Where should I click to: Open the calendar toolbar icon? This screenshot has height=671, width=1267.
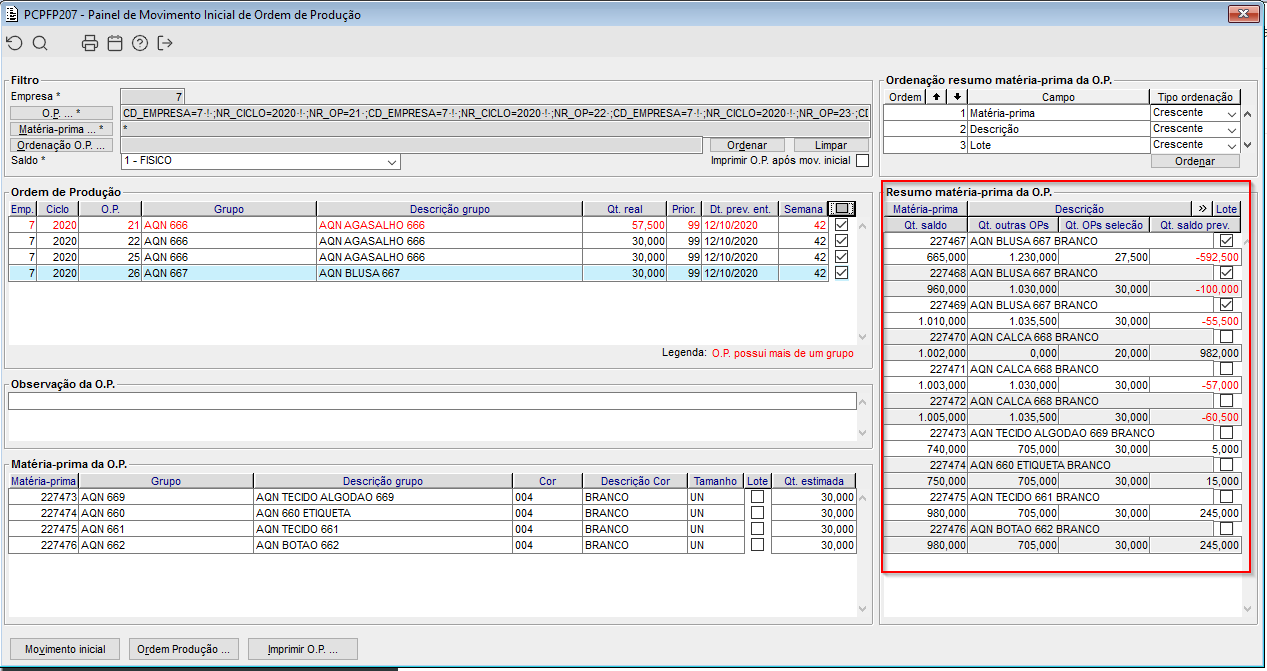click(115, 43)
